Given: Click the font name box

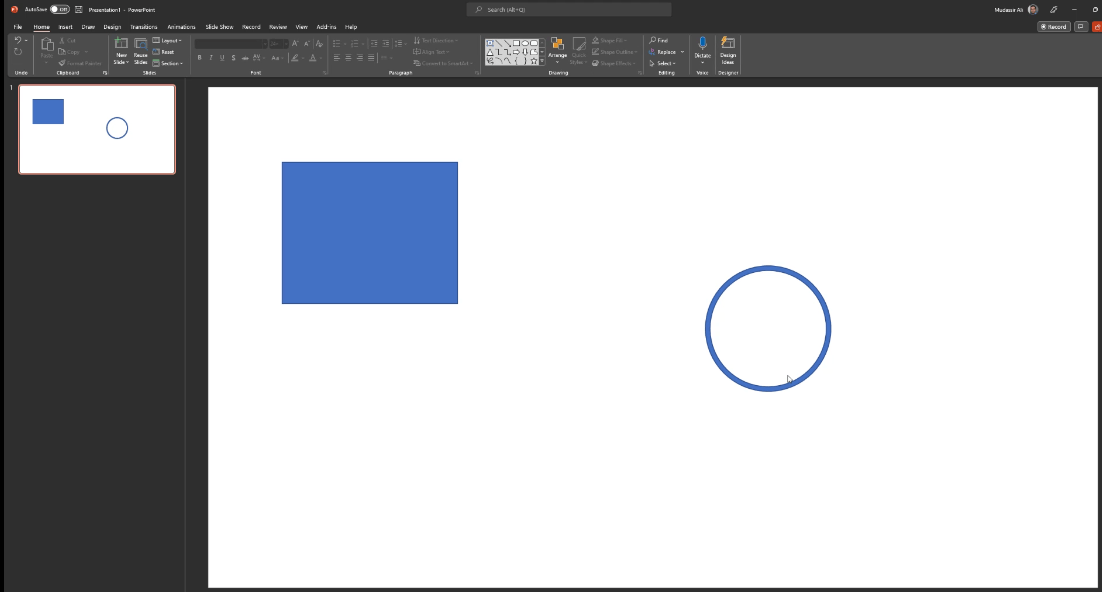Looking at the screenshot, I should click(x=230, y=44).
